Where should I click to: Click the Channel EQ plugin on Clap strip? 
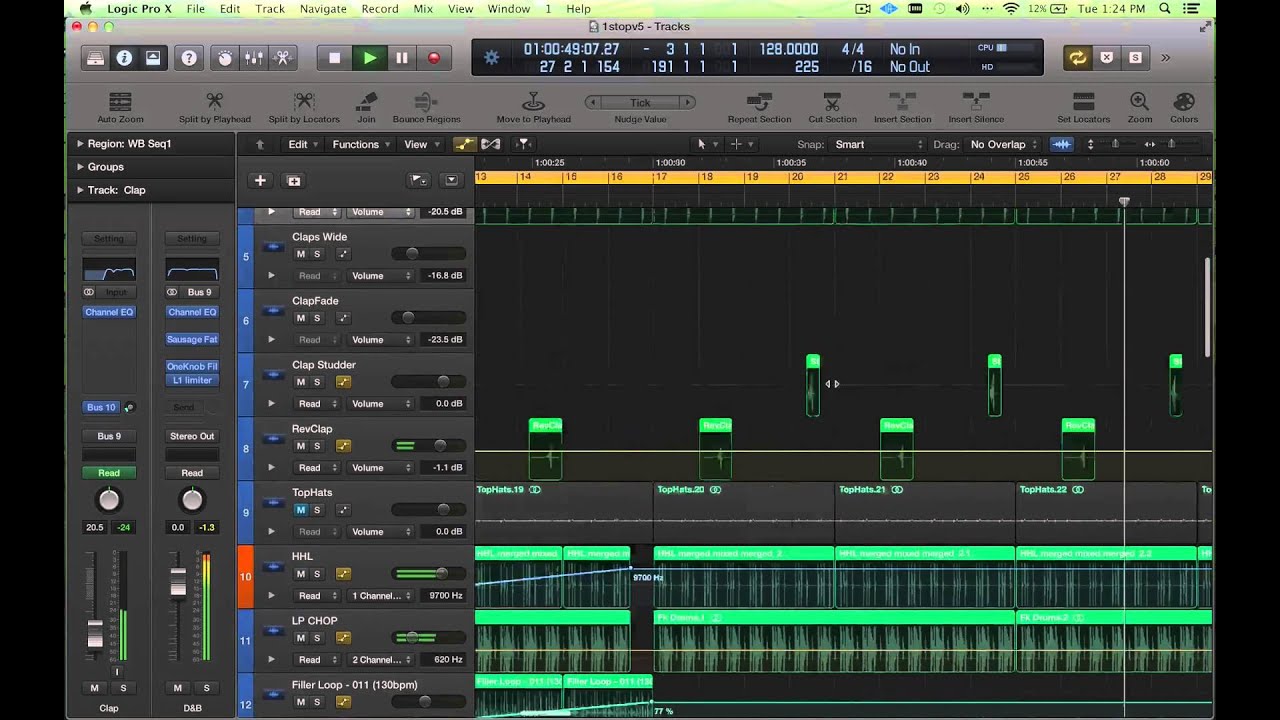coord(109,312)
